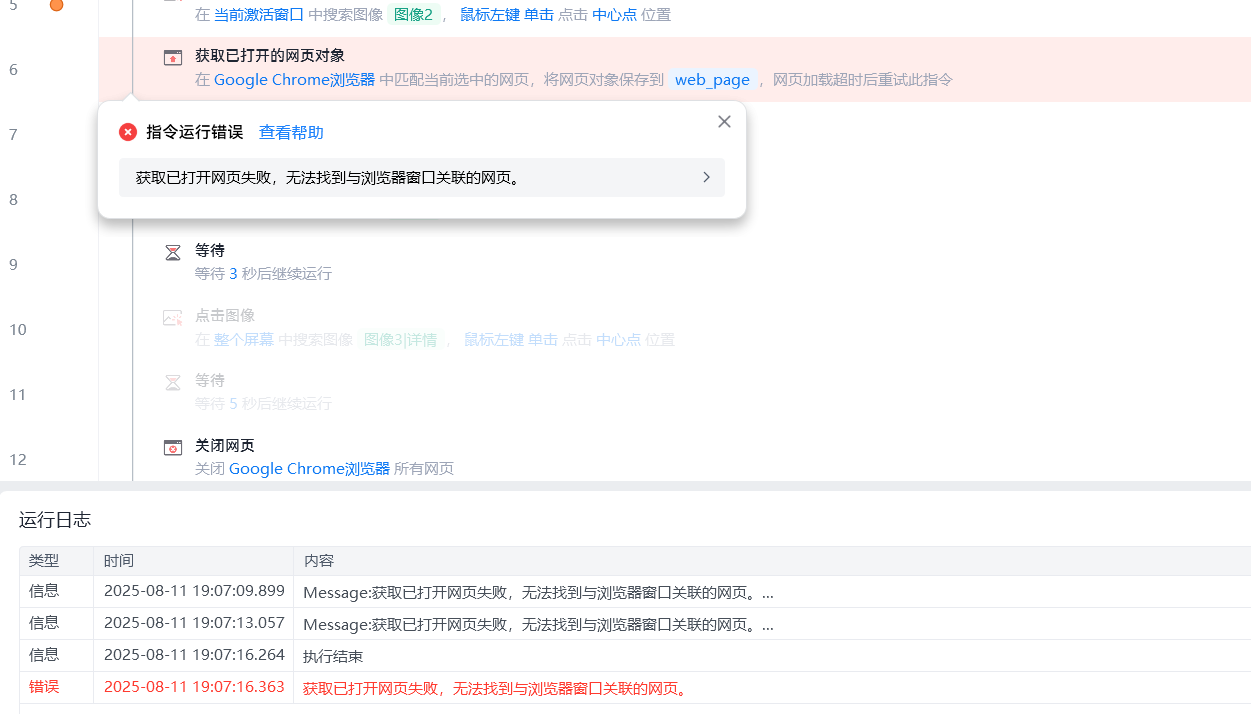Click line number 12 in the gutter
1251x714 pixels.
tap(18, 459)
